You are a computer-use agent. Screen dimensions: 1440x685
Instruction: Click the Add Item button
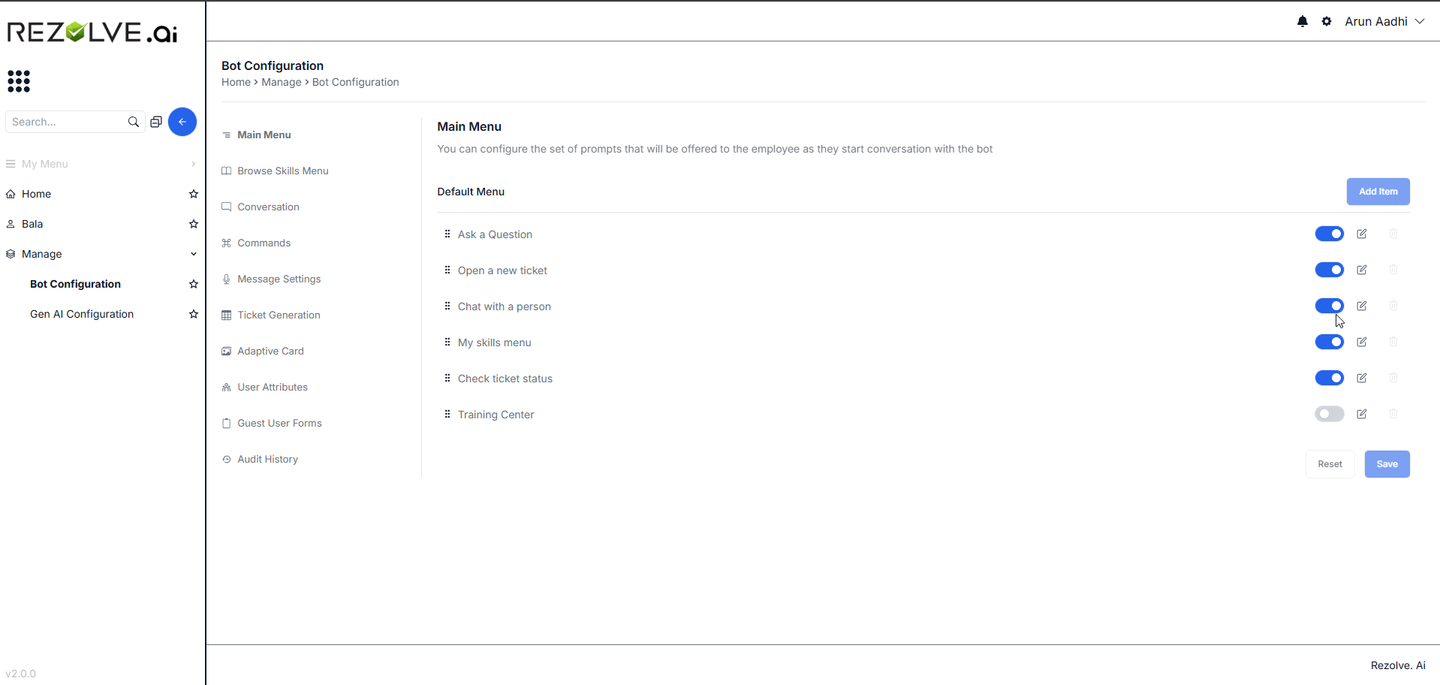(1378, 192)
